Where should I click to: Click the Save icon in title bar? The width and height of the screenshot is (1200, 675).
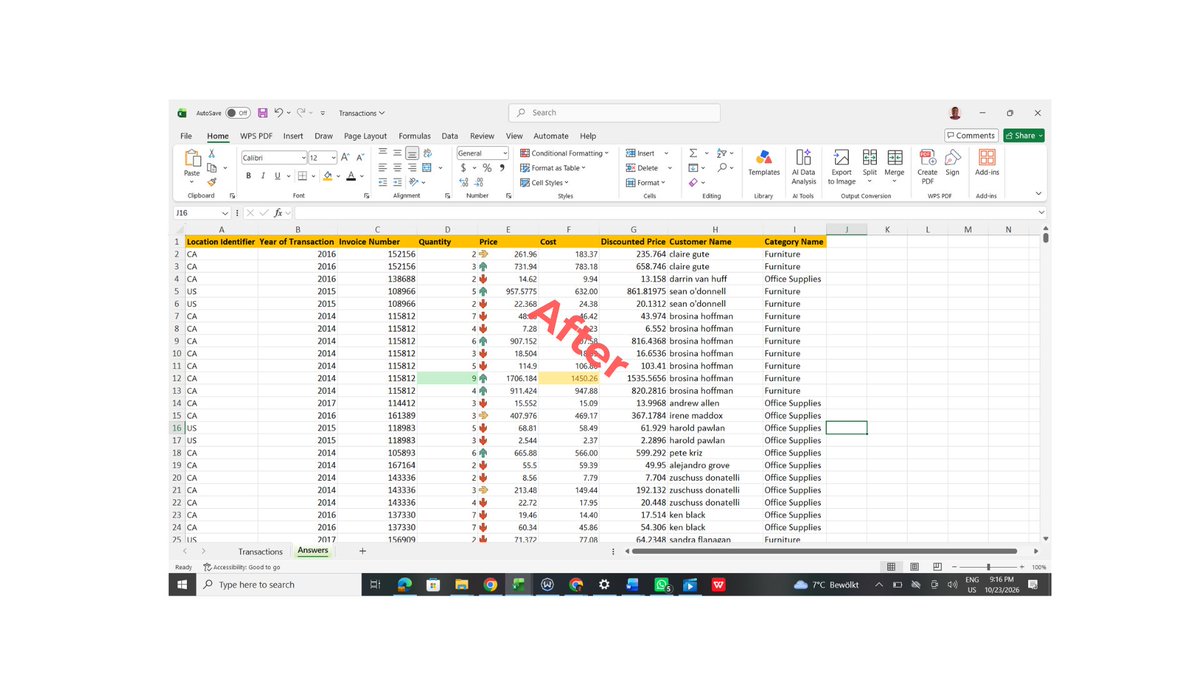pyautogui.click(x=262, y=113)
